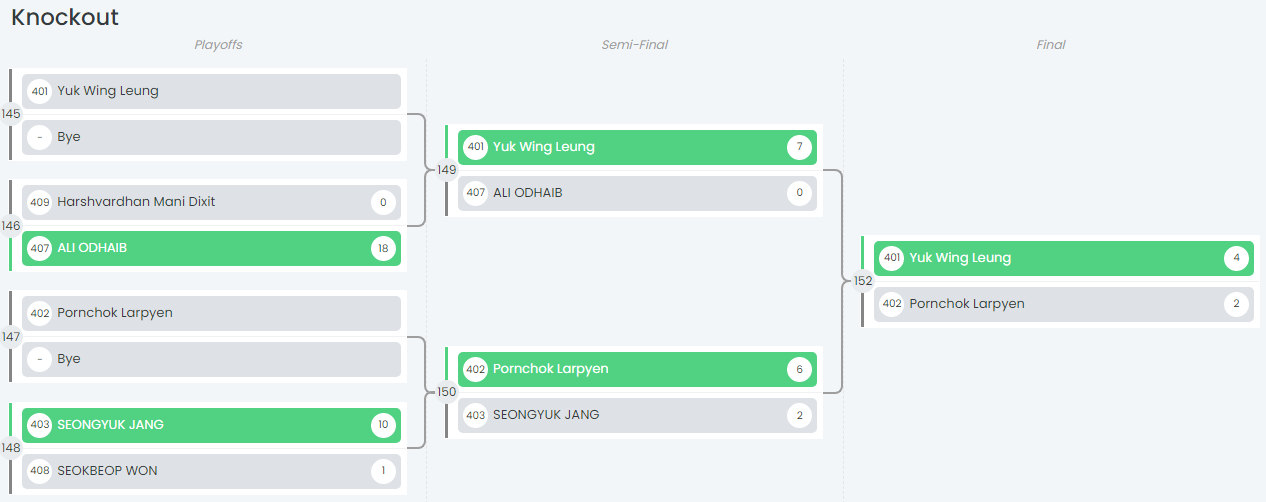Click the 409 seed badge
The height and width of the screenshot is (502, 1266).
(40, 203)
